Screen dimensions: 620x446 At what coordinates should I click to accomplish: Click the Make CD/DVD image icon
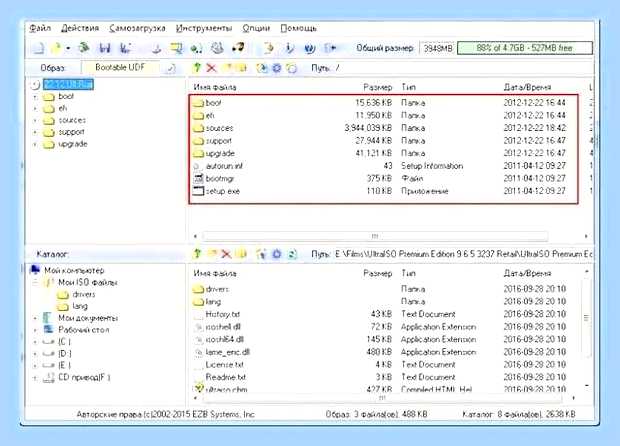(157, 48)
